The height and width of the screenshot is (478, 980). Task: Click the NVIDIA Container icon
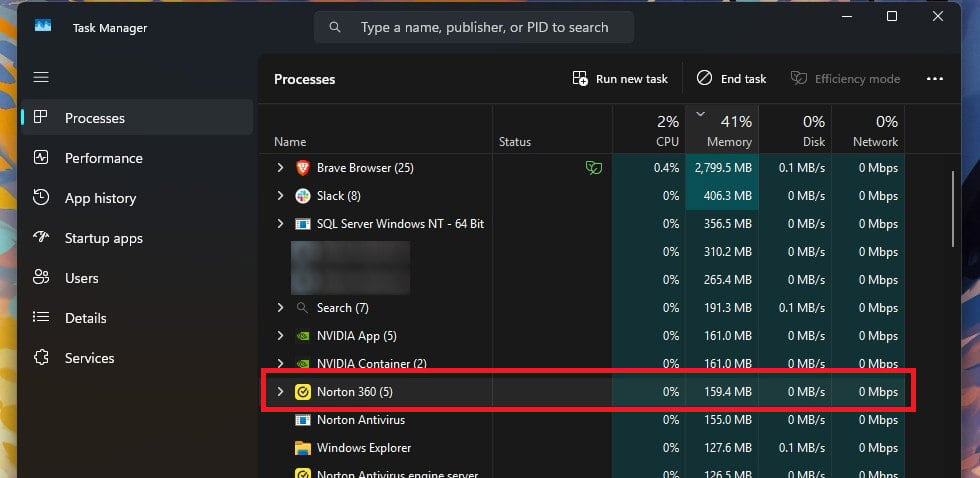pos(302,363)
